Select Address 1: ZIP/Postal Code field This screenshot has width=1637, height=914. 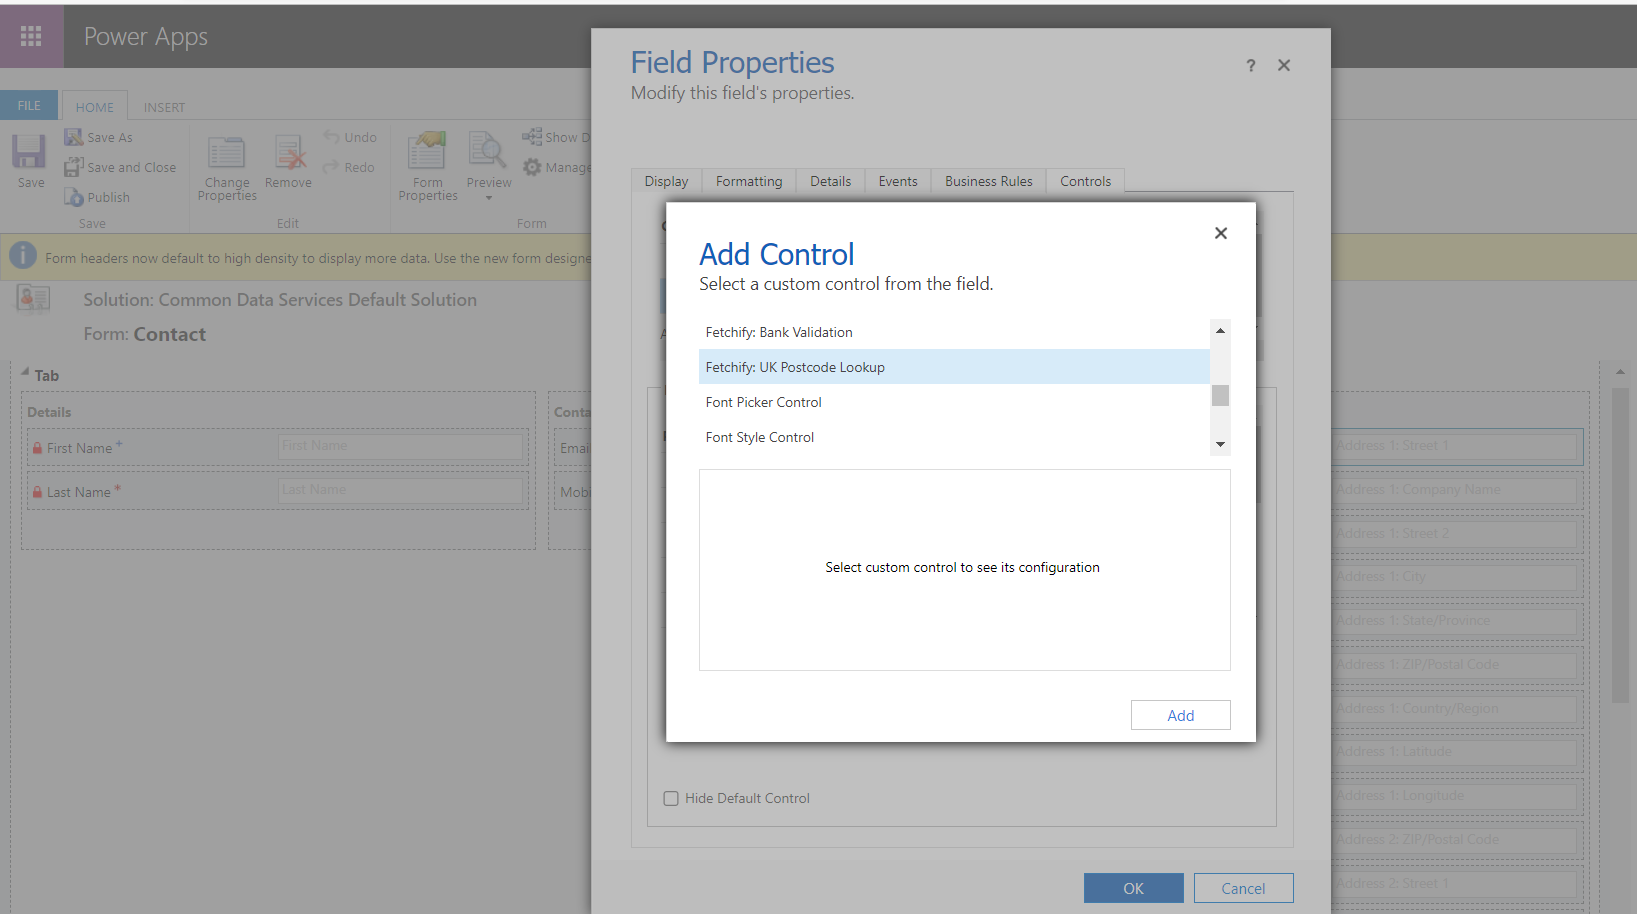1457,665
